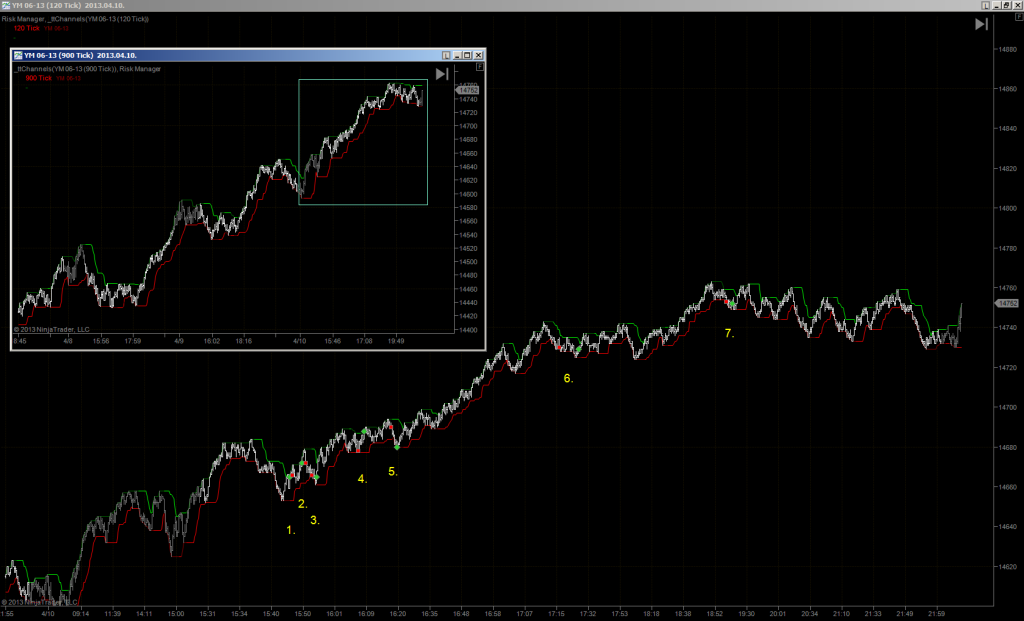
Task: Toggle fixed scale F icon on 900 Tick chart
Action: pos(479,67)
